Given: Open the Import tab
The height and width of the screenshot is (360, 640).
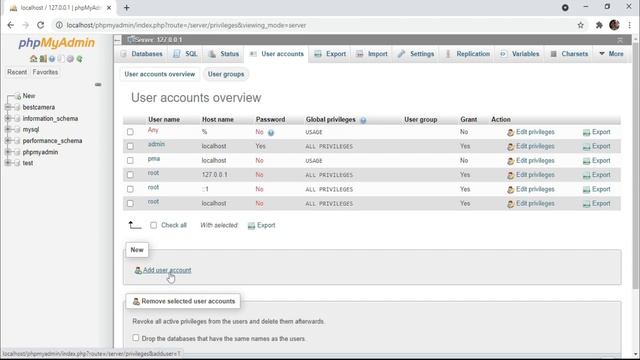Looking at the screenshot, I should tap(371, 54).
